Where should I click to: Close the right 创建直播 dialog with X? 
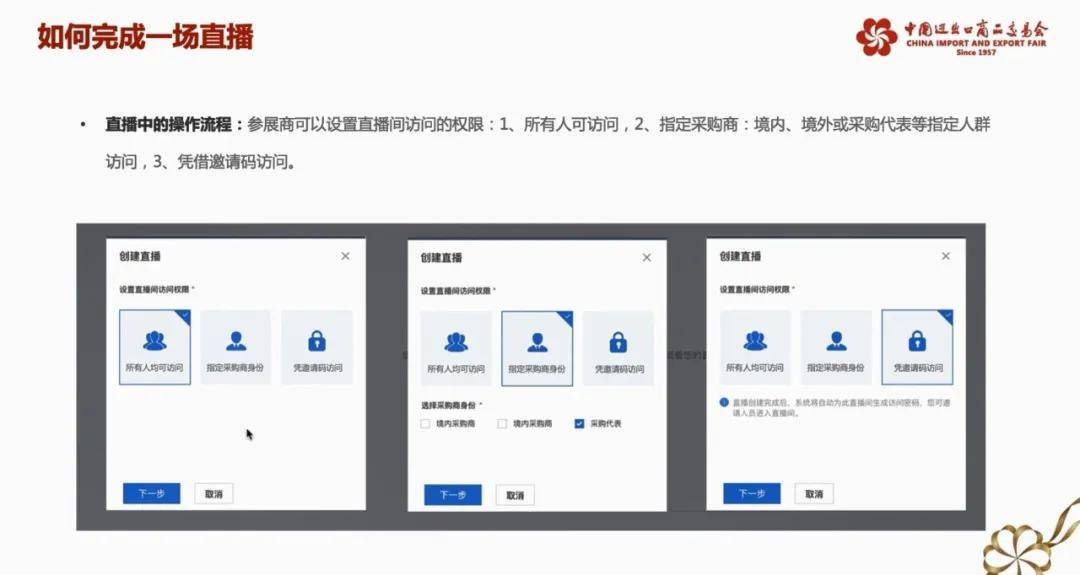(945, 256)
